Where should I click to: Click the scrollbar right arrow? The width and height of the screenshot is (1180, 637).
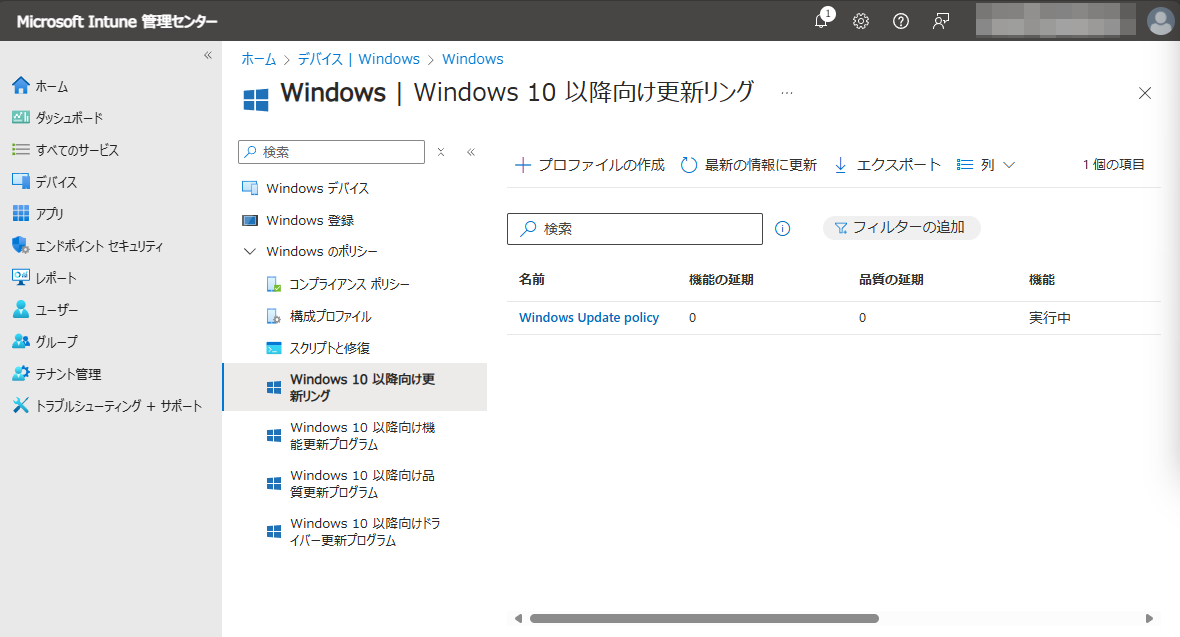1149,618
